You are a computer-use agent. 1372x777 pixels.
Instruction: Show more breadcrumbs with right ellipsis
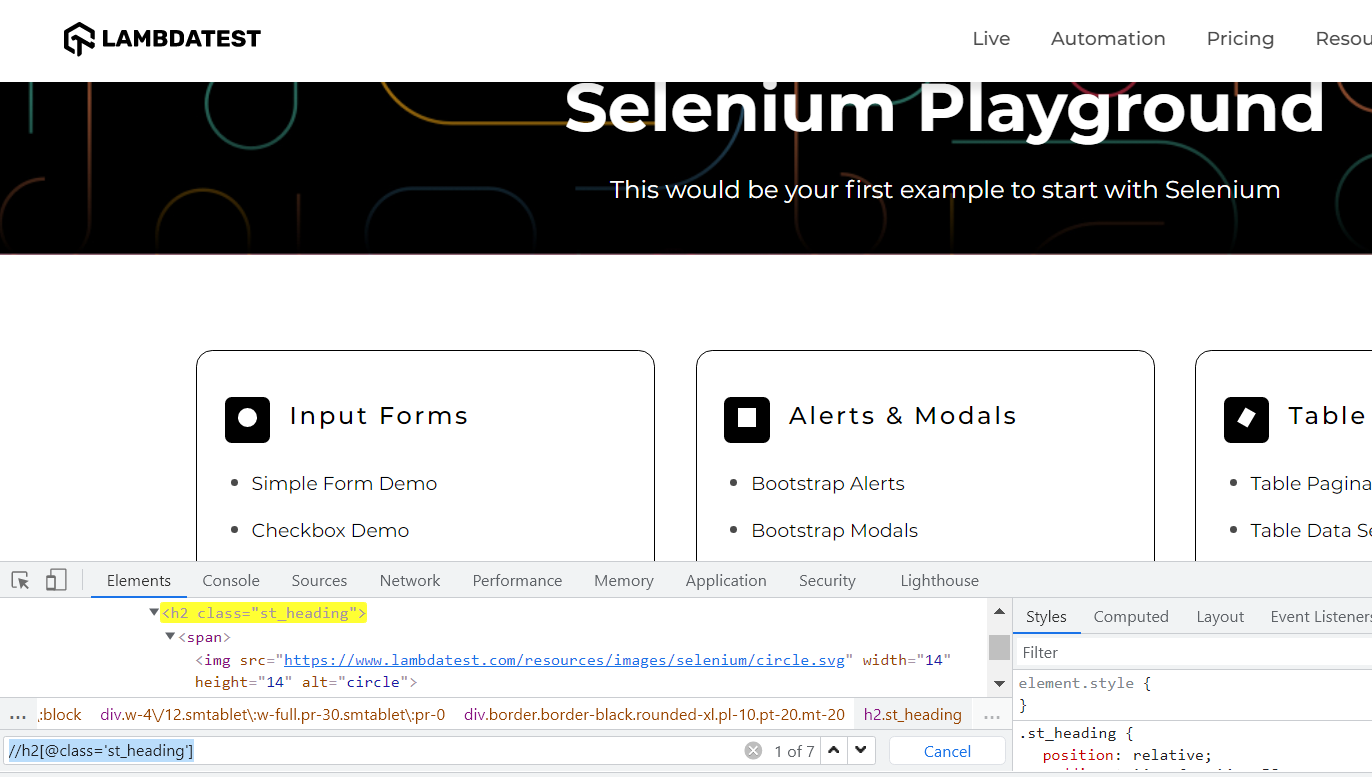pos(992,715)
